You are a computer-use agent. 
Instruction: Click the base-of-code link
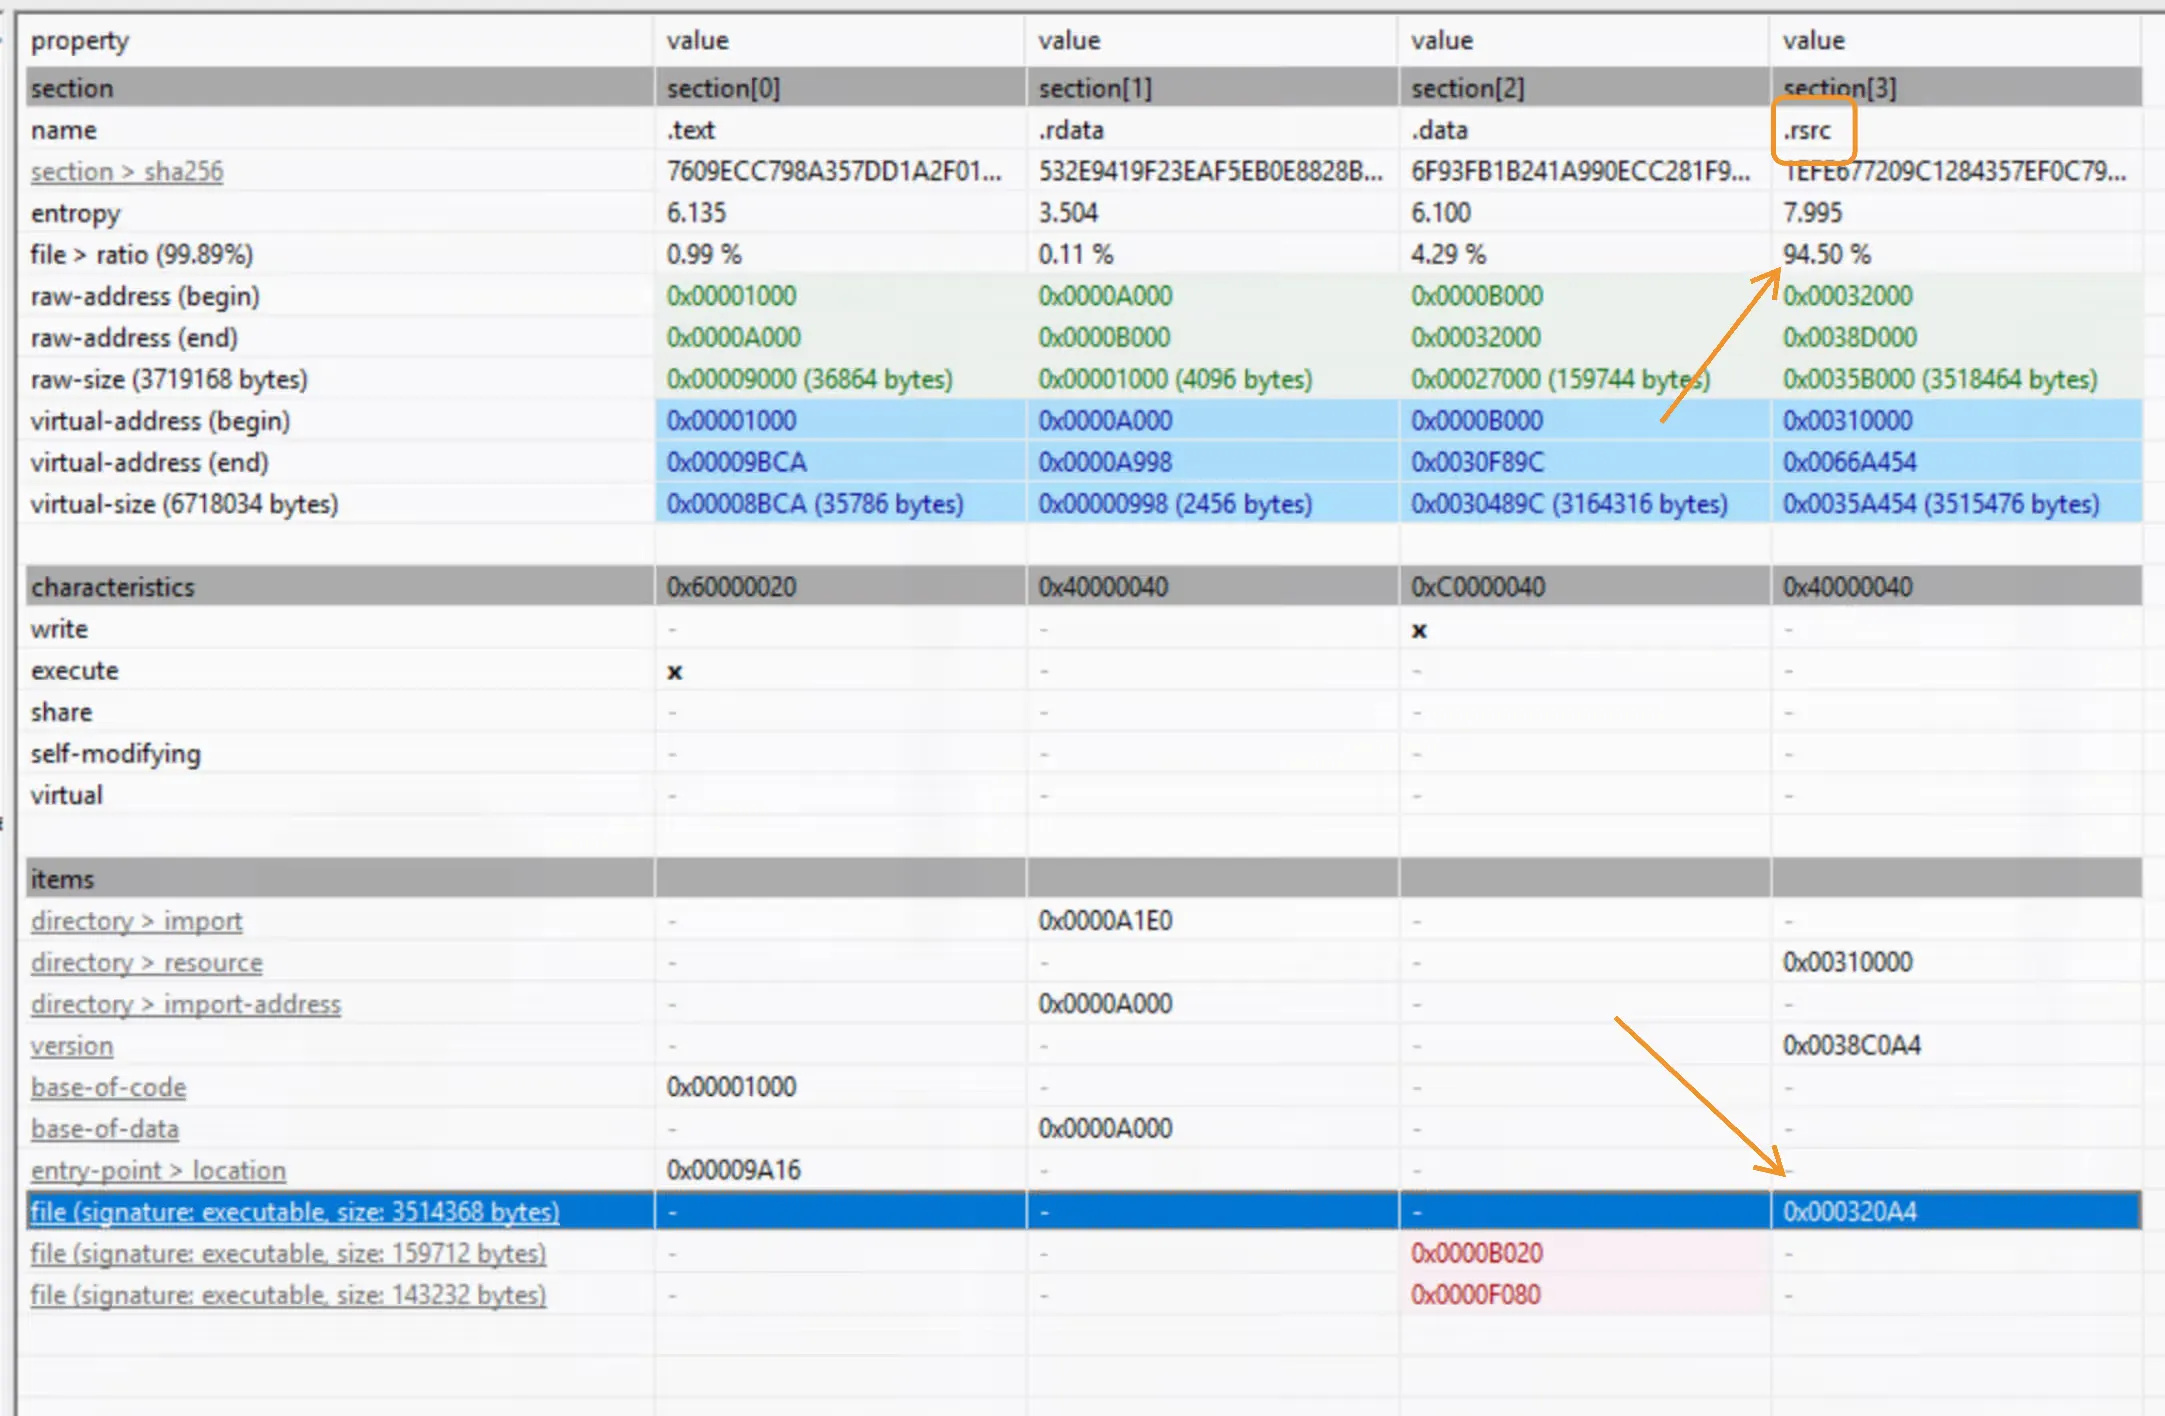click(109, 1087)
